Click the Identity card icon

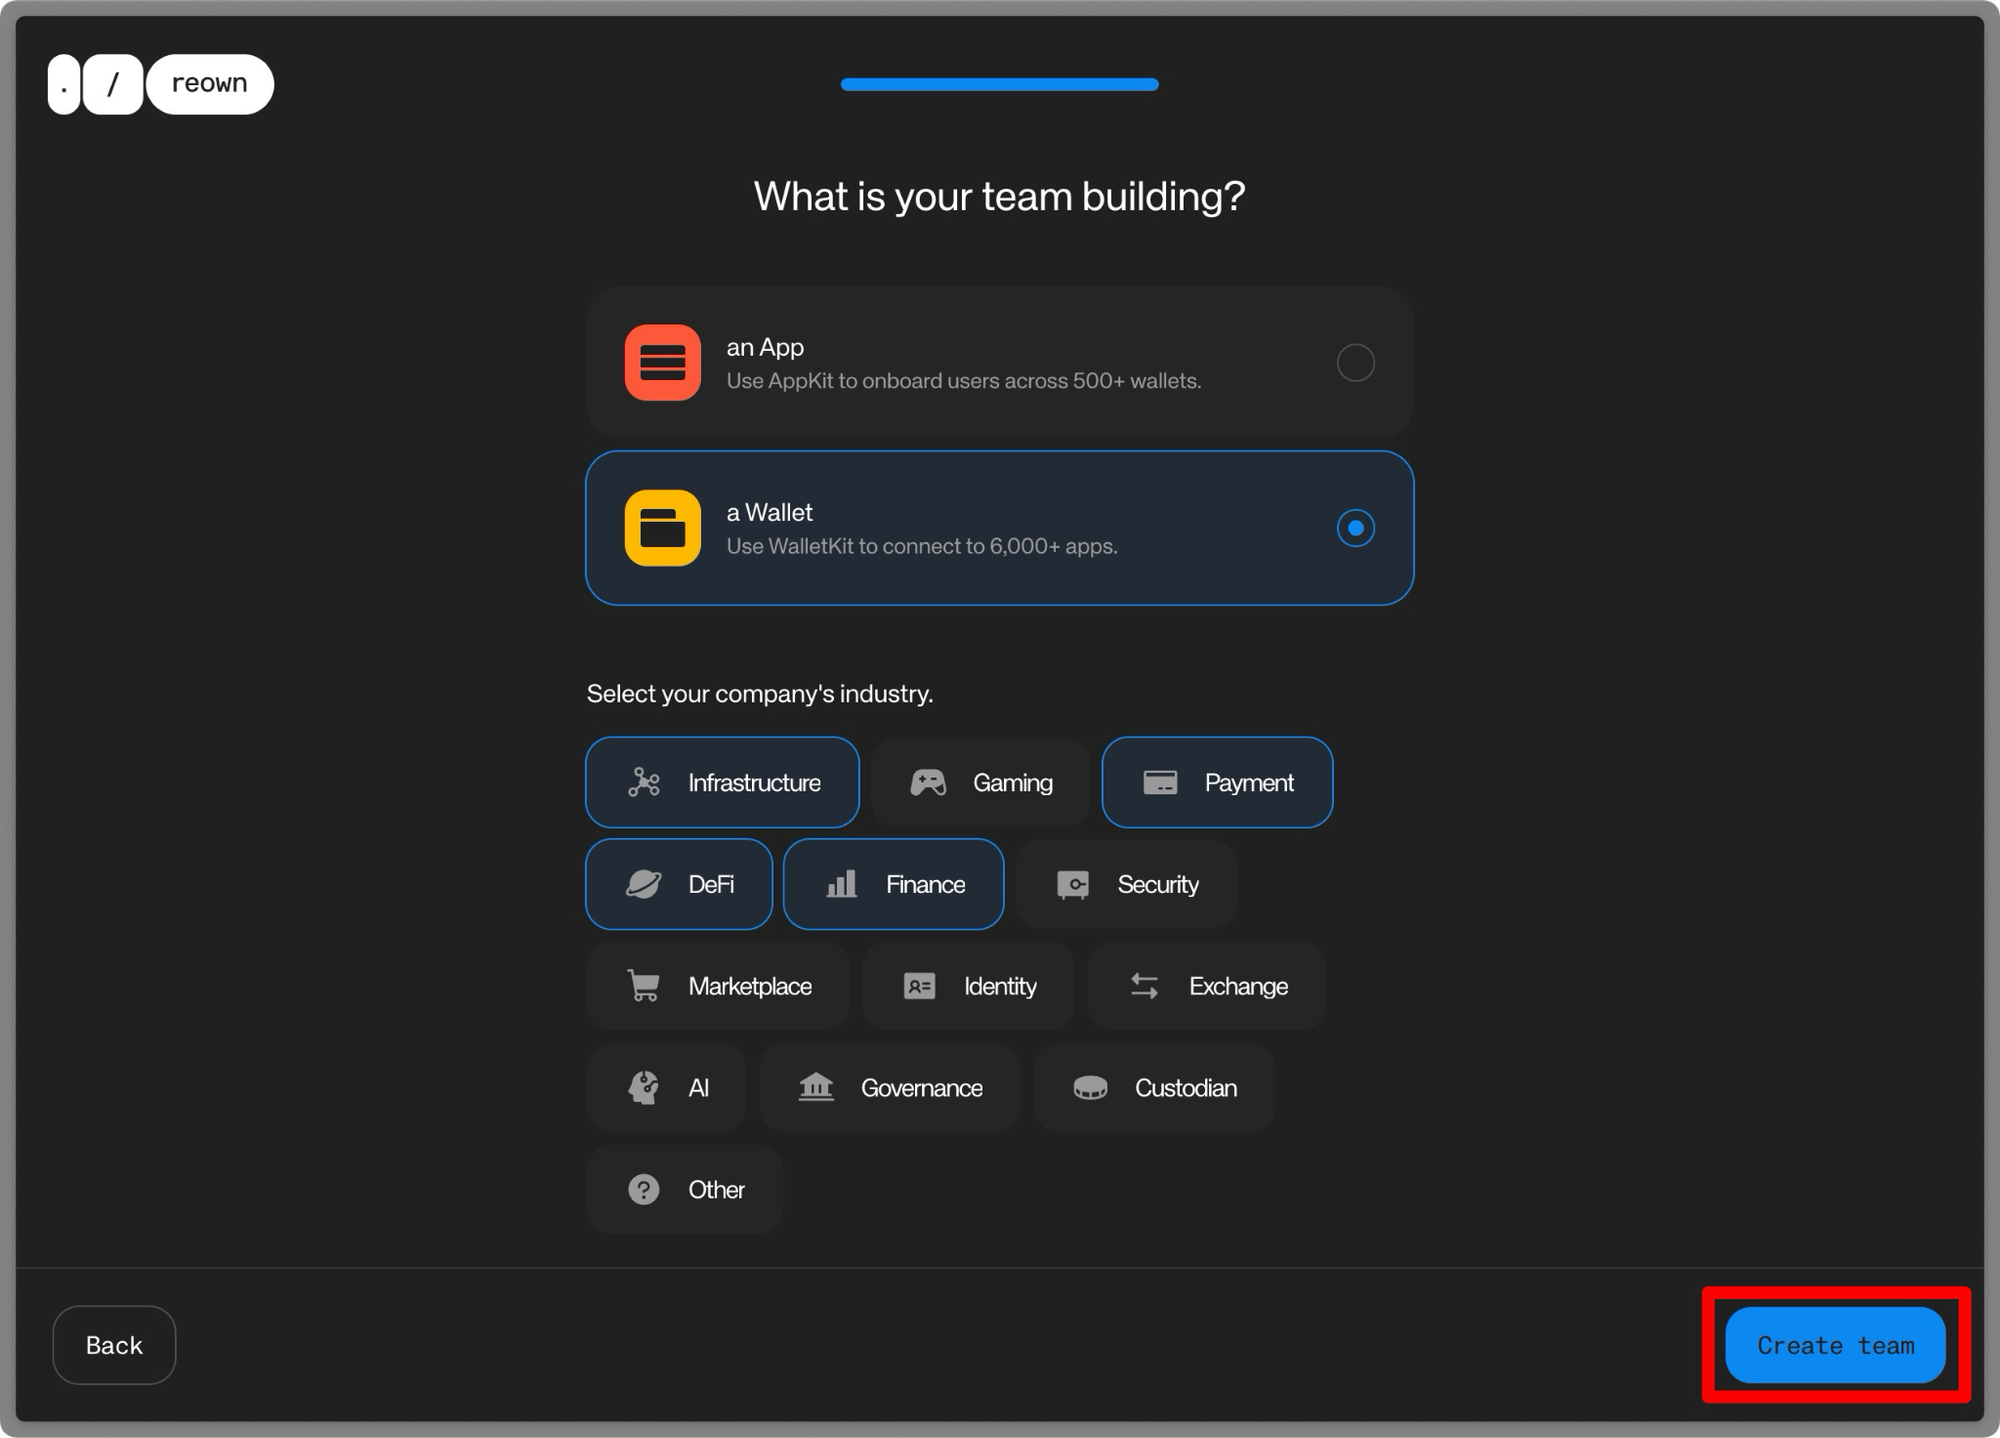[x=919, y=986]
